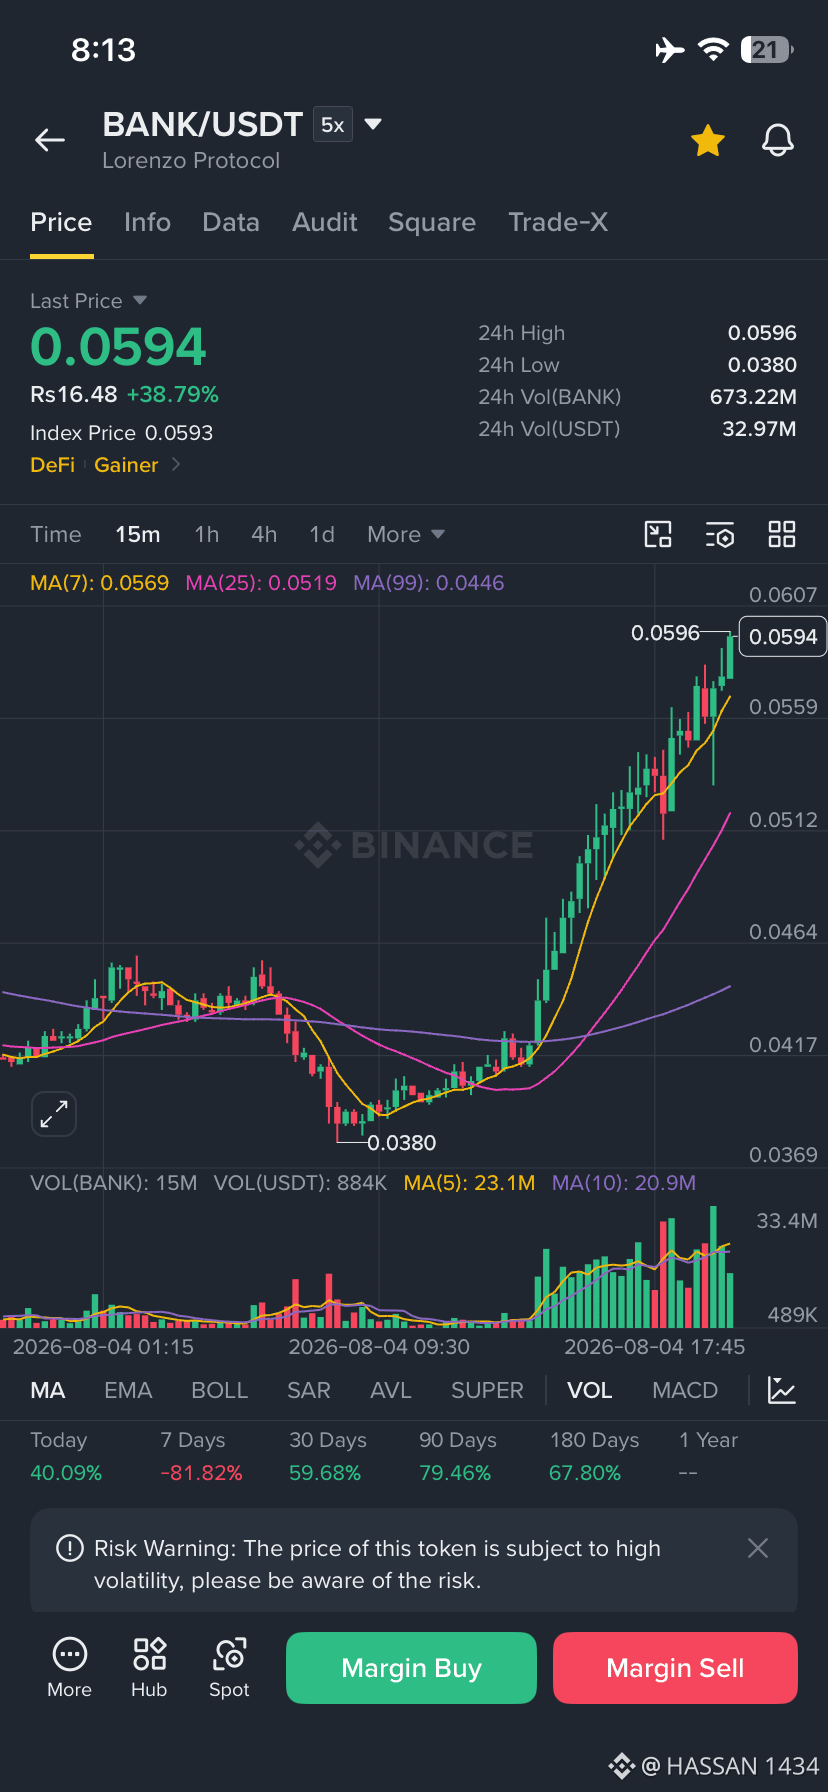Toggle the MA indicator

(x=48, y=1390)
